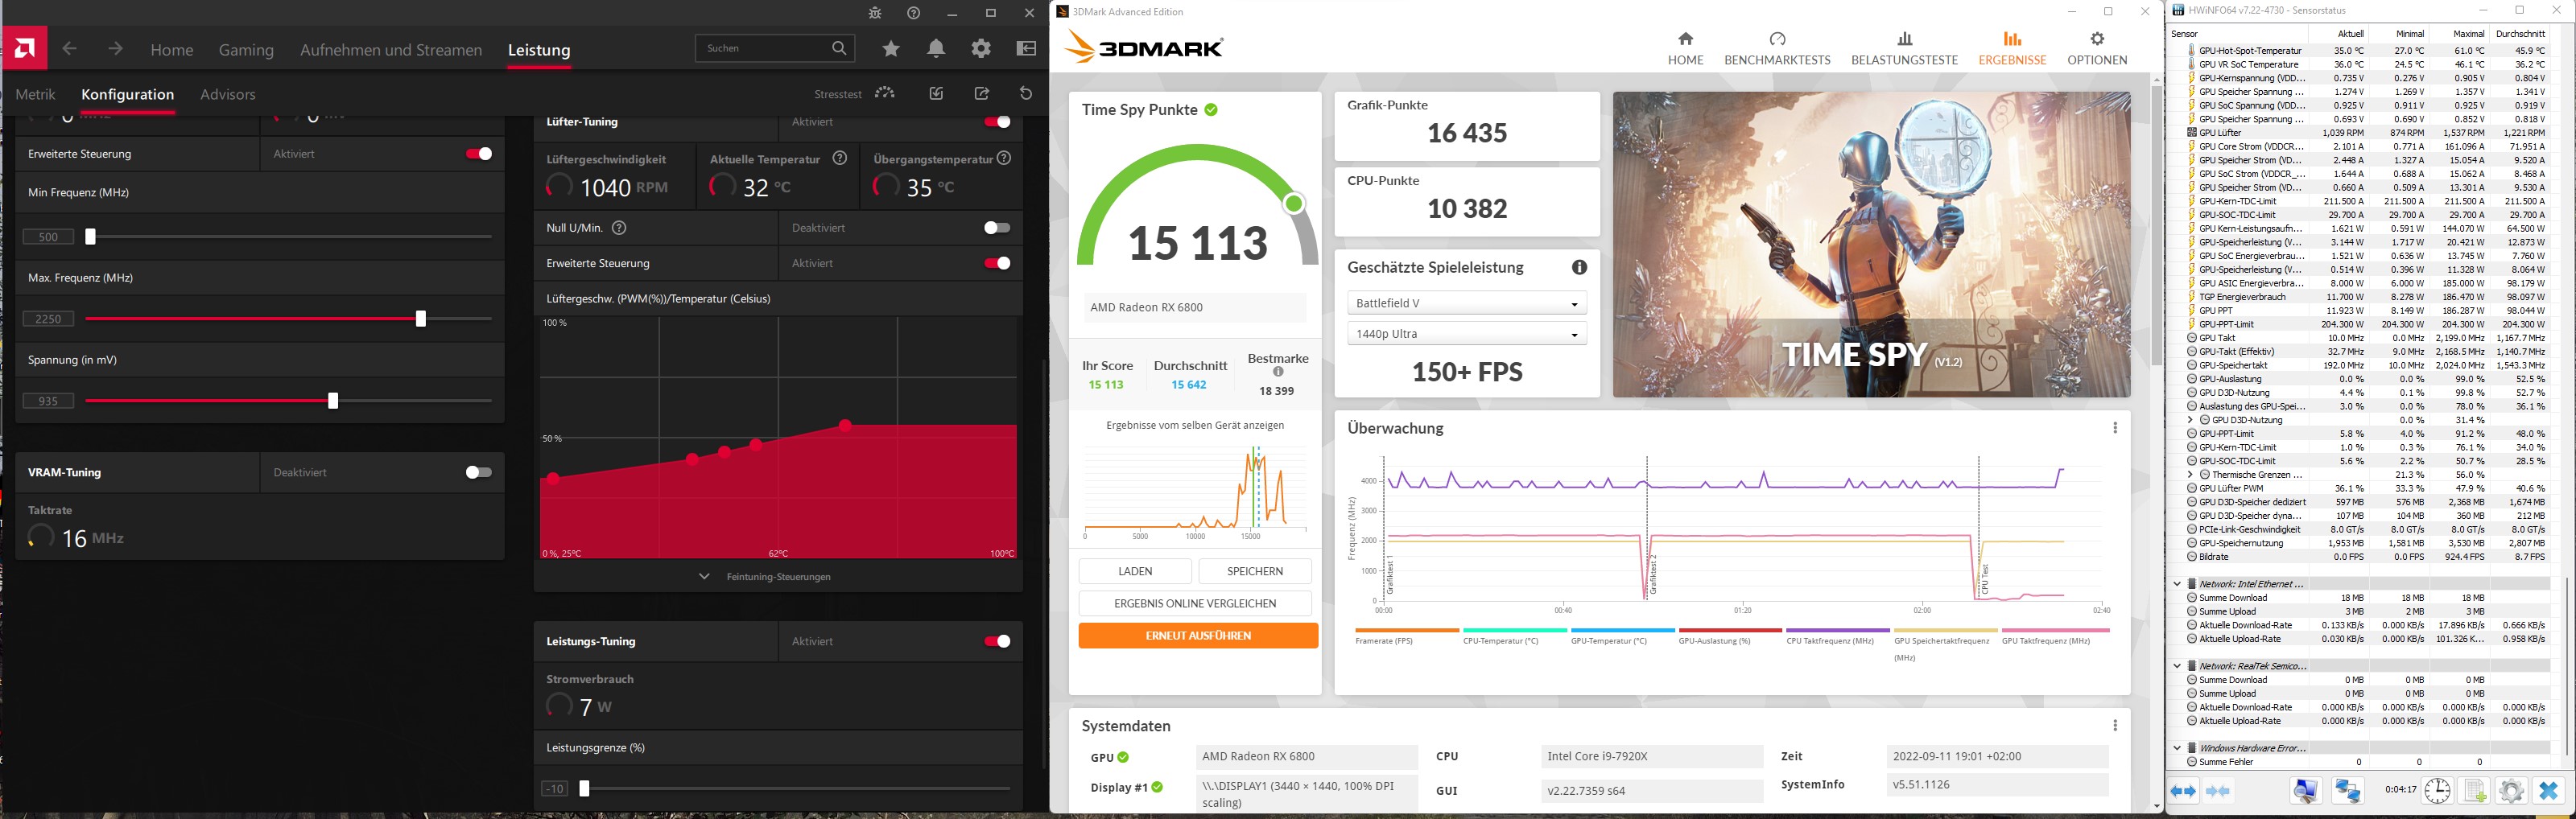Screen dimensions: 2576x819
Task: Reset HWiNFO sensor clock icon
Action: (2437, 791)
